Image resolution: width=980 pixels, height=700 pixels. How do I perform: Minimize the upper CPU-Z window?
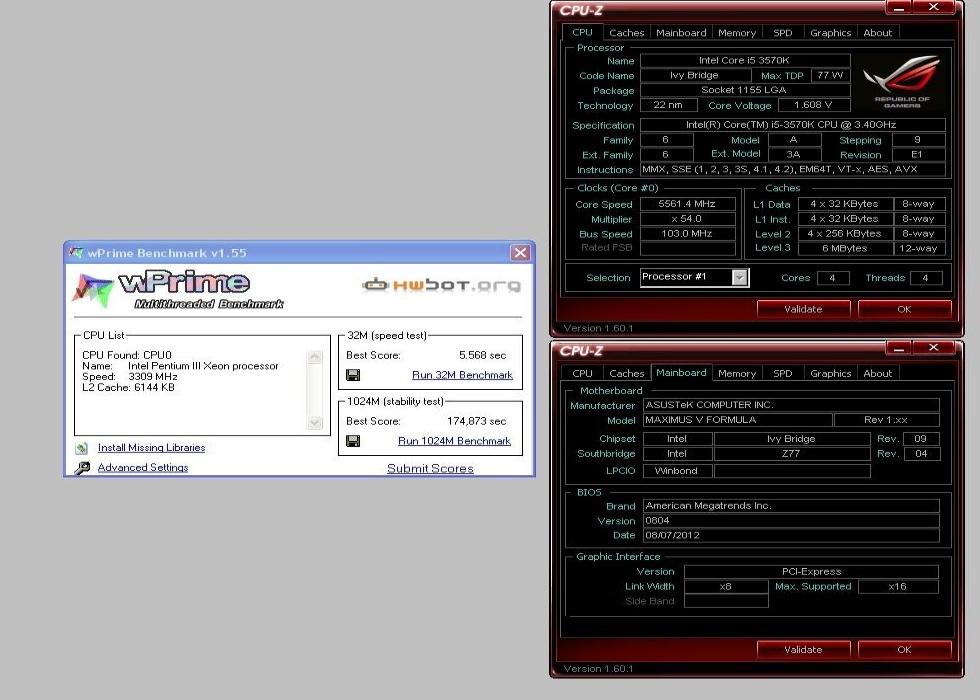pos(899,8)
